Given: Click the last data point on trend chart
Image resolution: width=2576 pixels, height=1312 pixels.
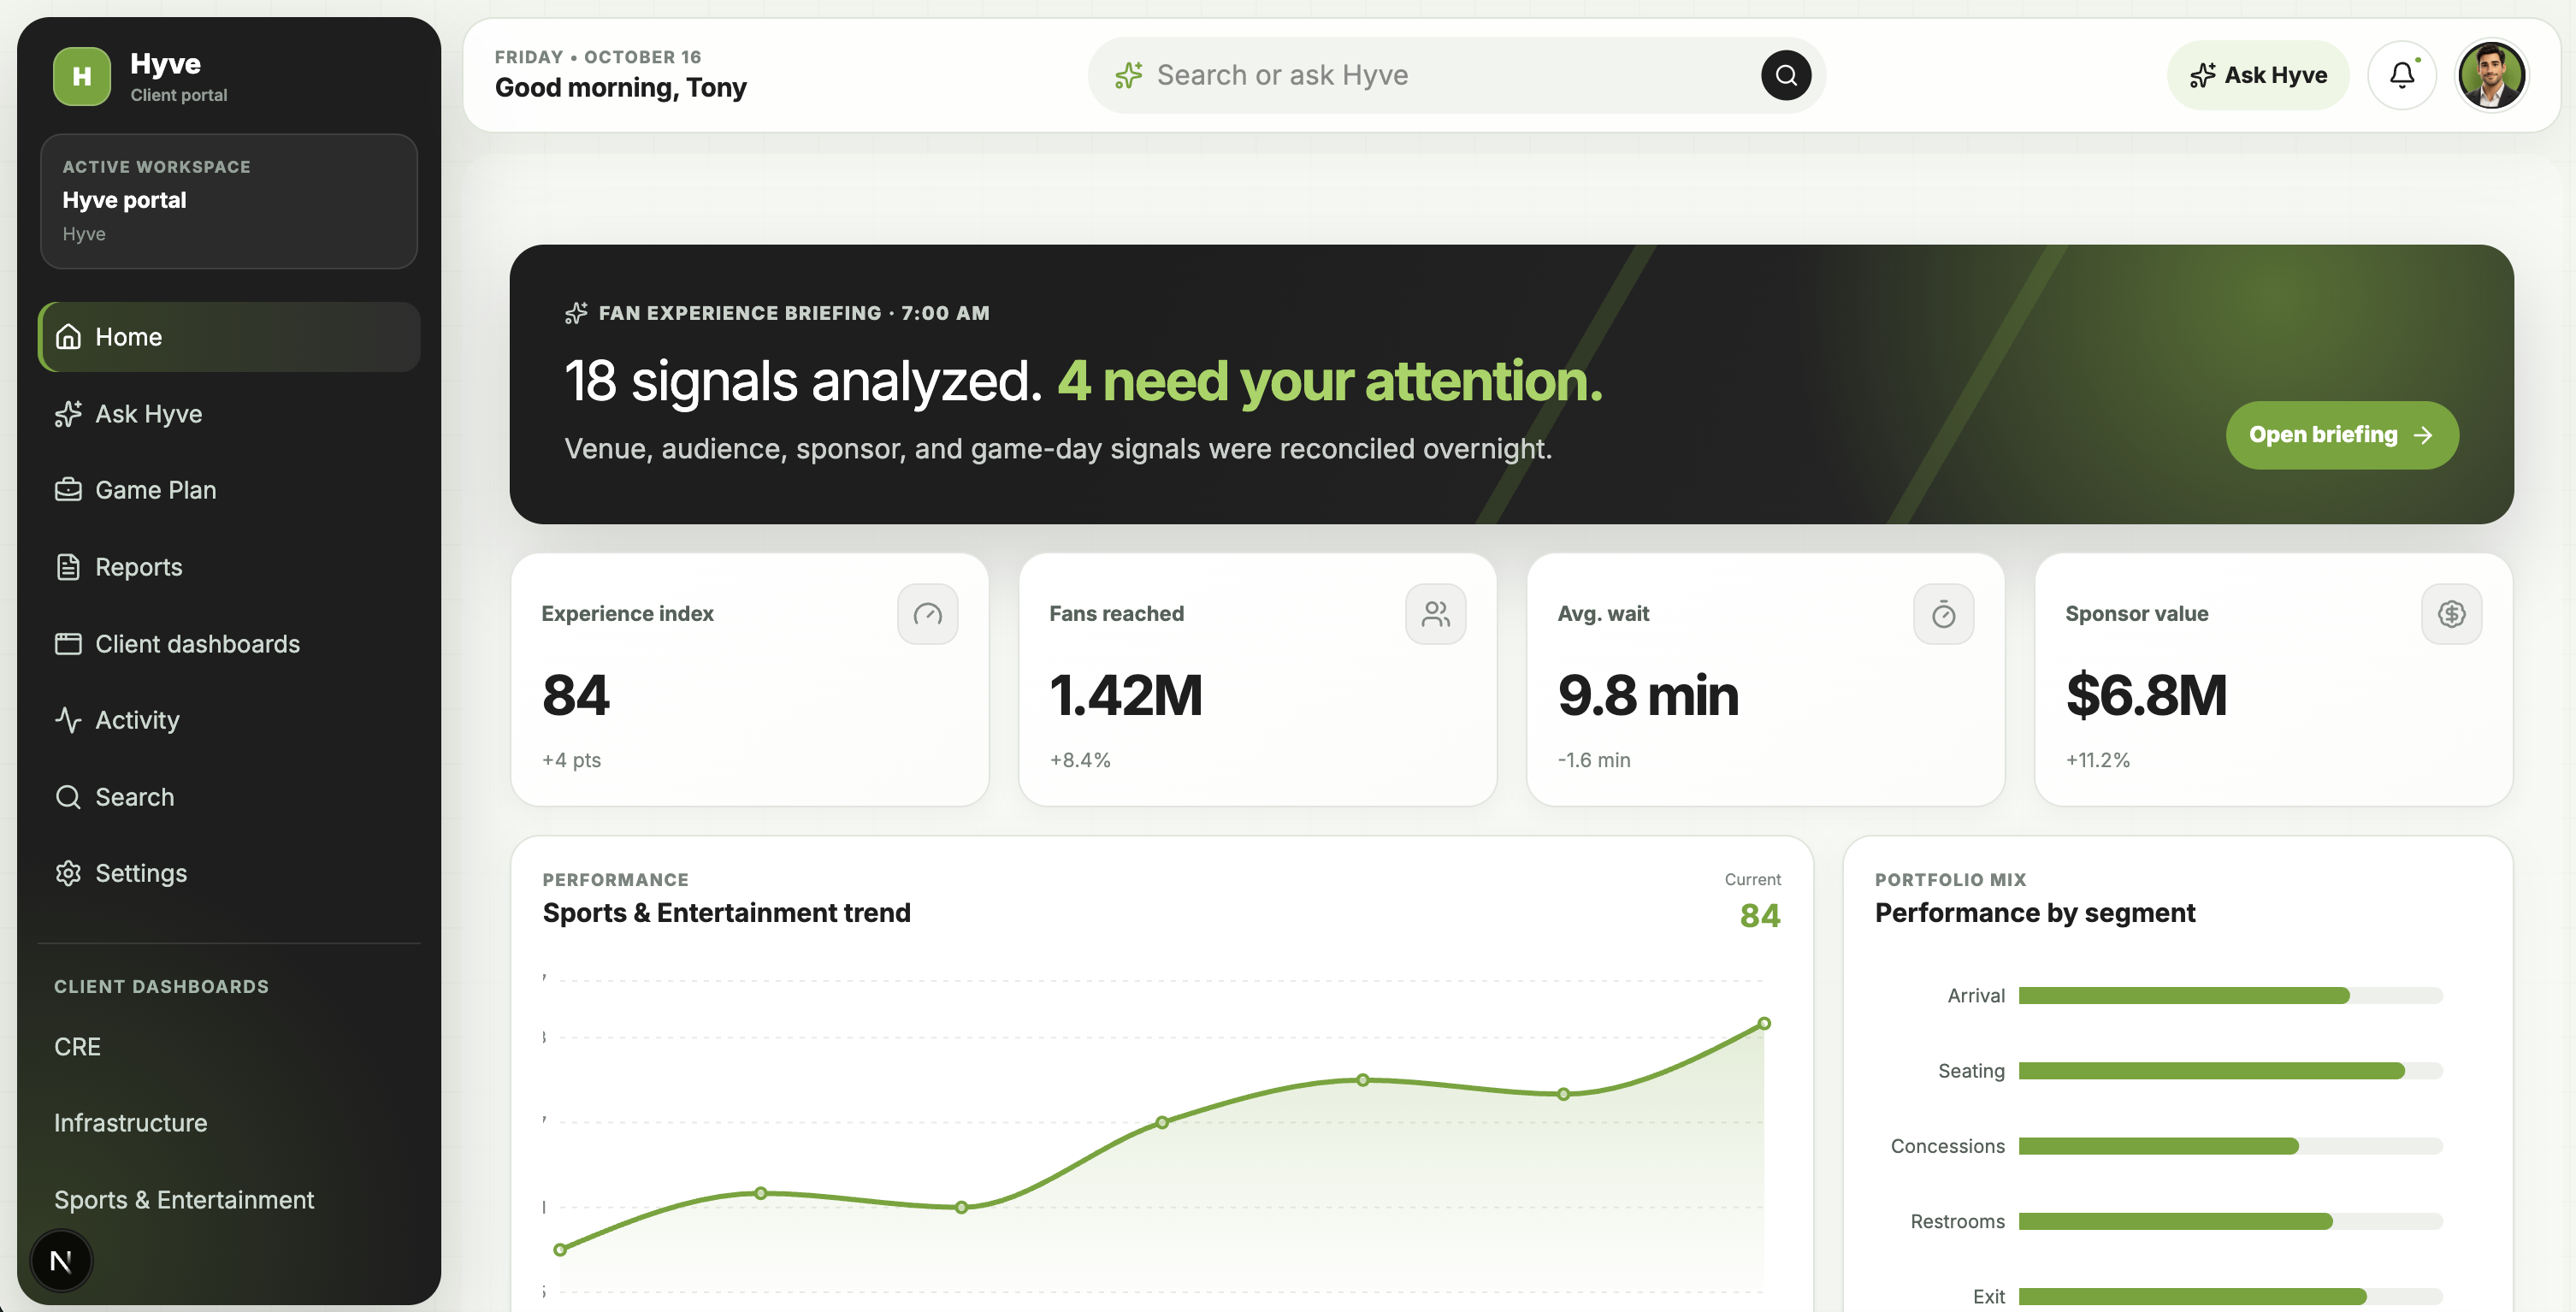Looking at the screenshot, I should coord(1764,1023).
